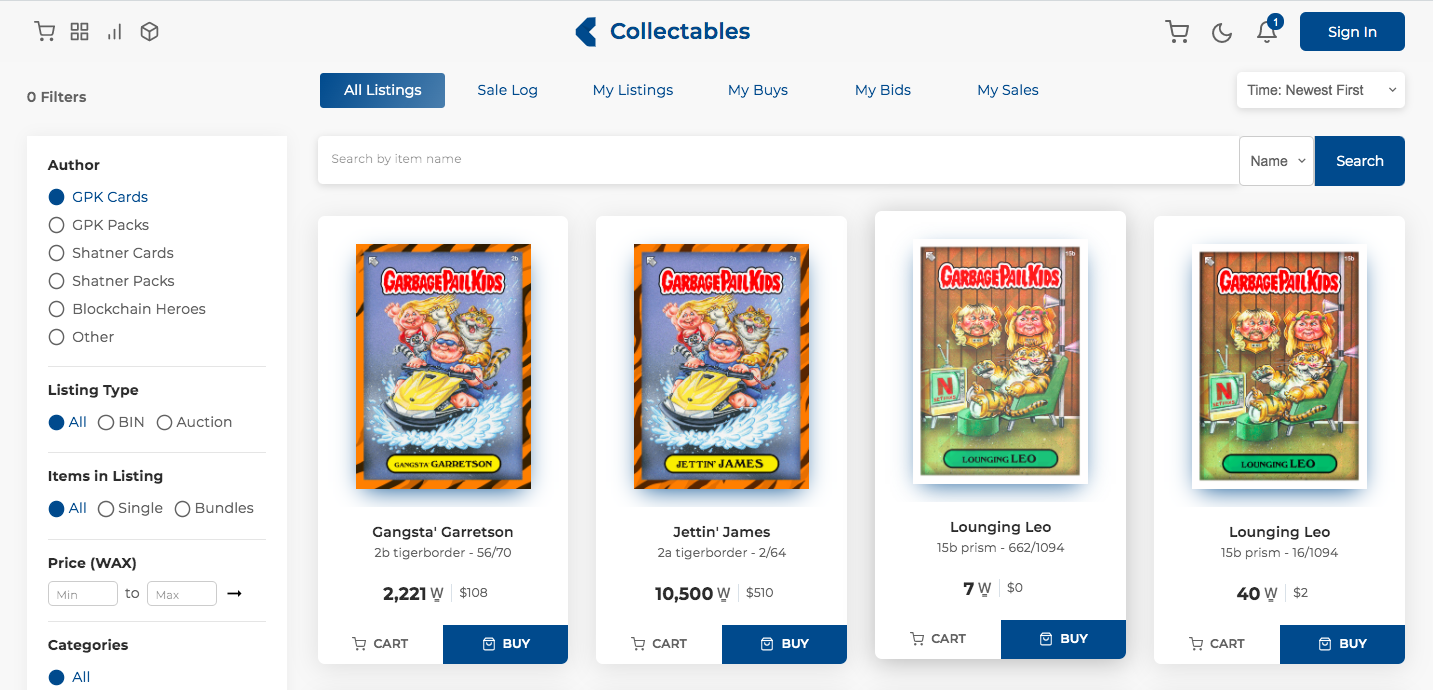
Task: Open notifications bell with badge
Action: [1268, 29]
